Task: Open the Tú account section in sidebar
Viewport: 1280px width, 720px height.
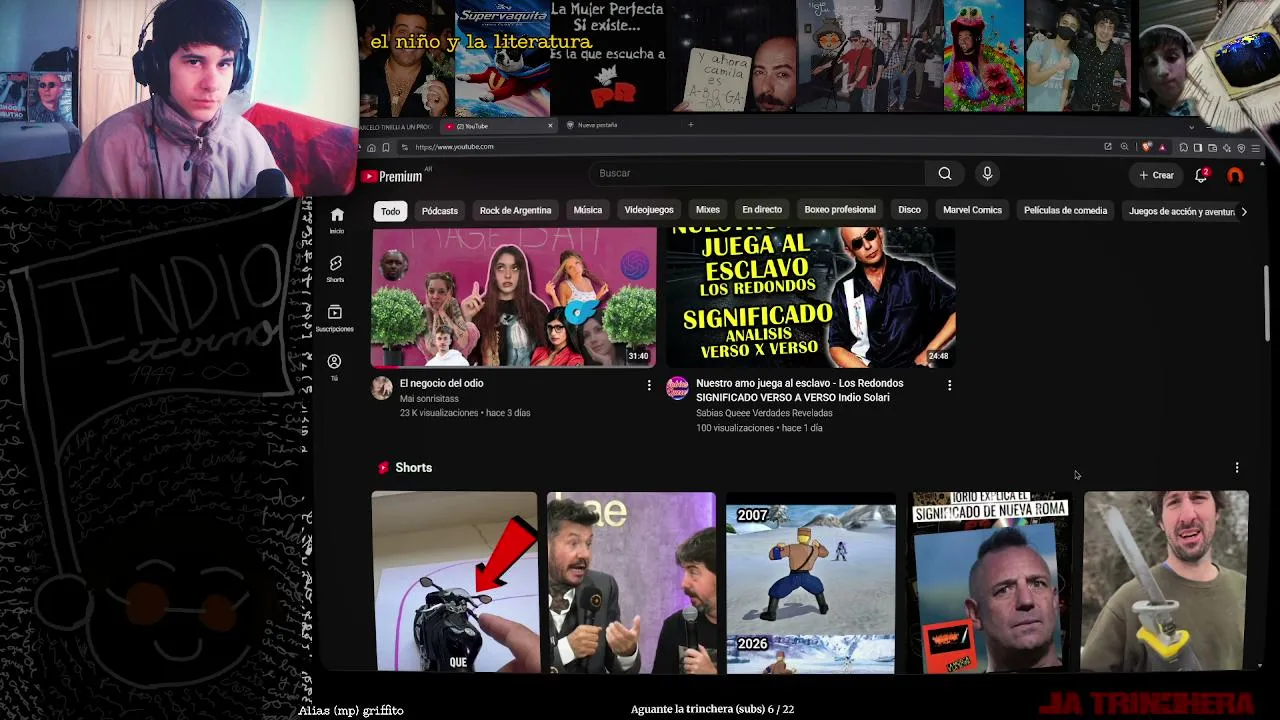Action: click(335, 367)
